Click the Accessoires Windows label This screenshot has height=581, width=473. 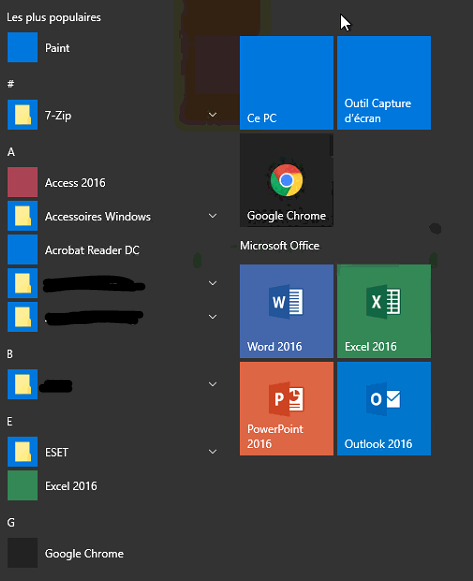(98, 216)
